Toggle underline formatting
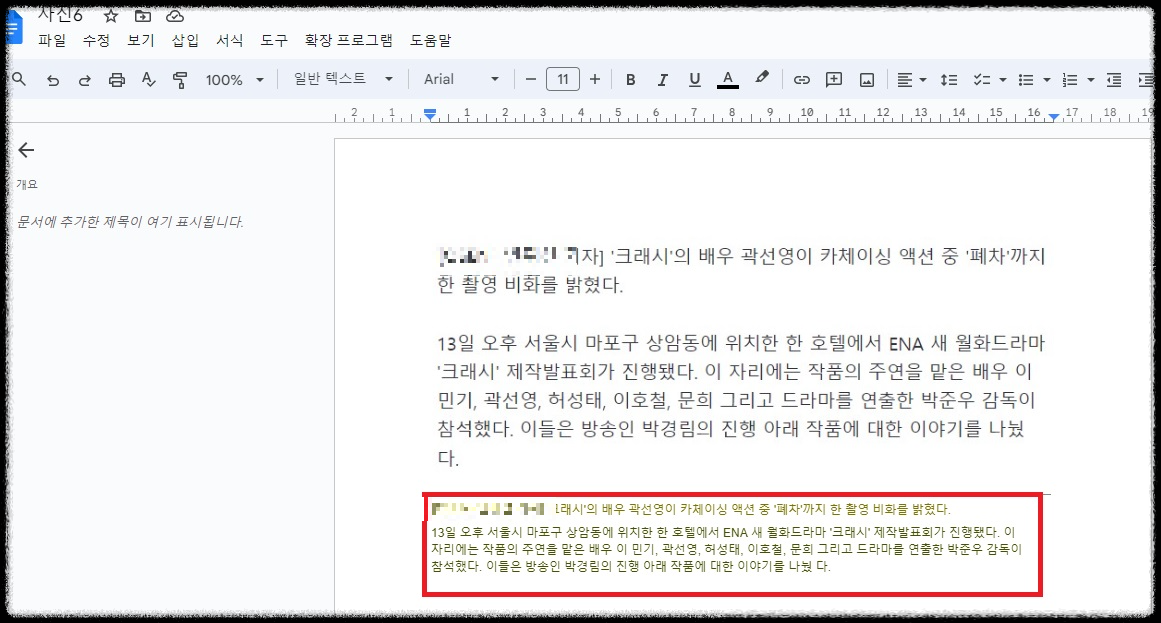Screen dimensions: 1161x623 [694, 78]
